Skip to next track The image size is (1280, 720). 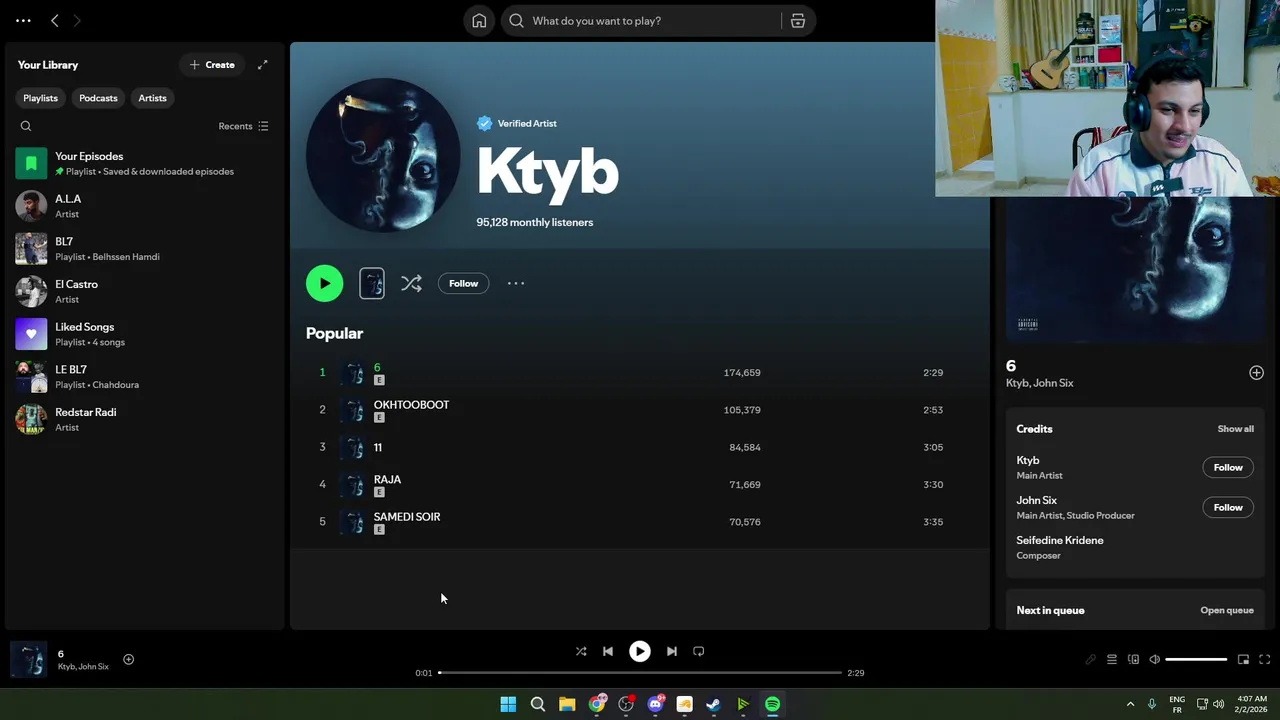click(x=672, y=651)
